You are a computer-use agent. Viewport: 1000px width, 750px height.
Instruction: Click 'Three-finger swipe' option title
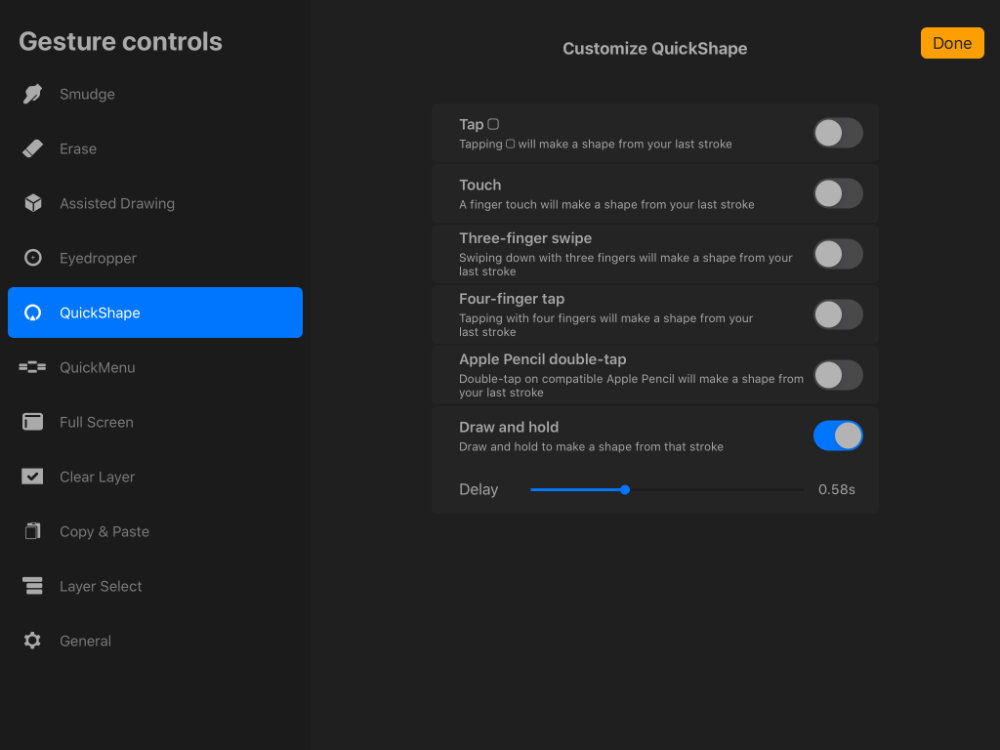click(525, 238)
